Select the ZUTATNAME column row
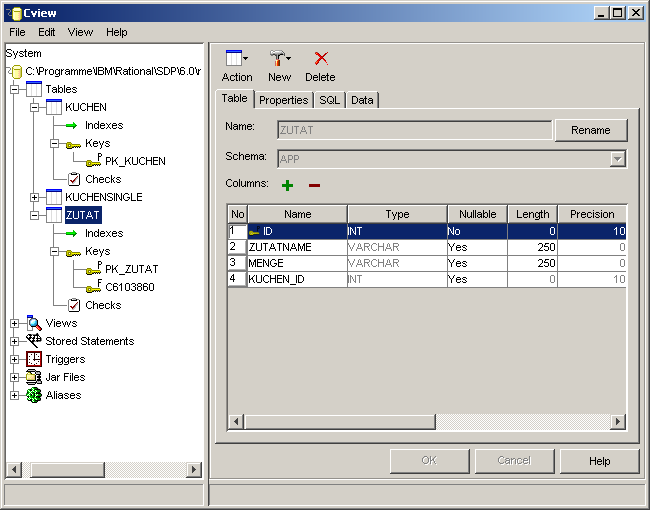Image resolution: width=650 pixels, height=510 pixels. click(x=427, y=247)
